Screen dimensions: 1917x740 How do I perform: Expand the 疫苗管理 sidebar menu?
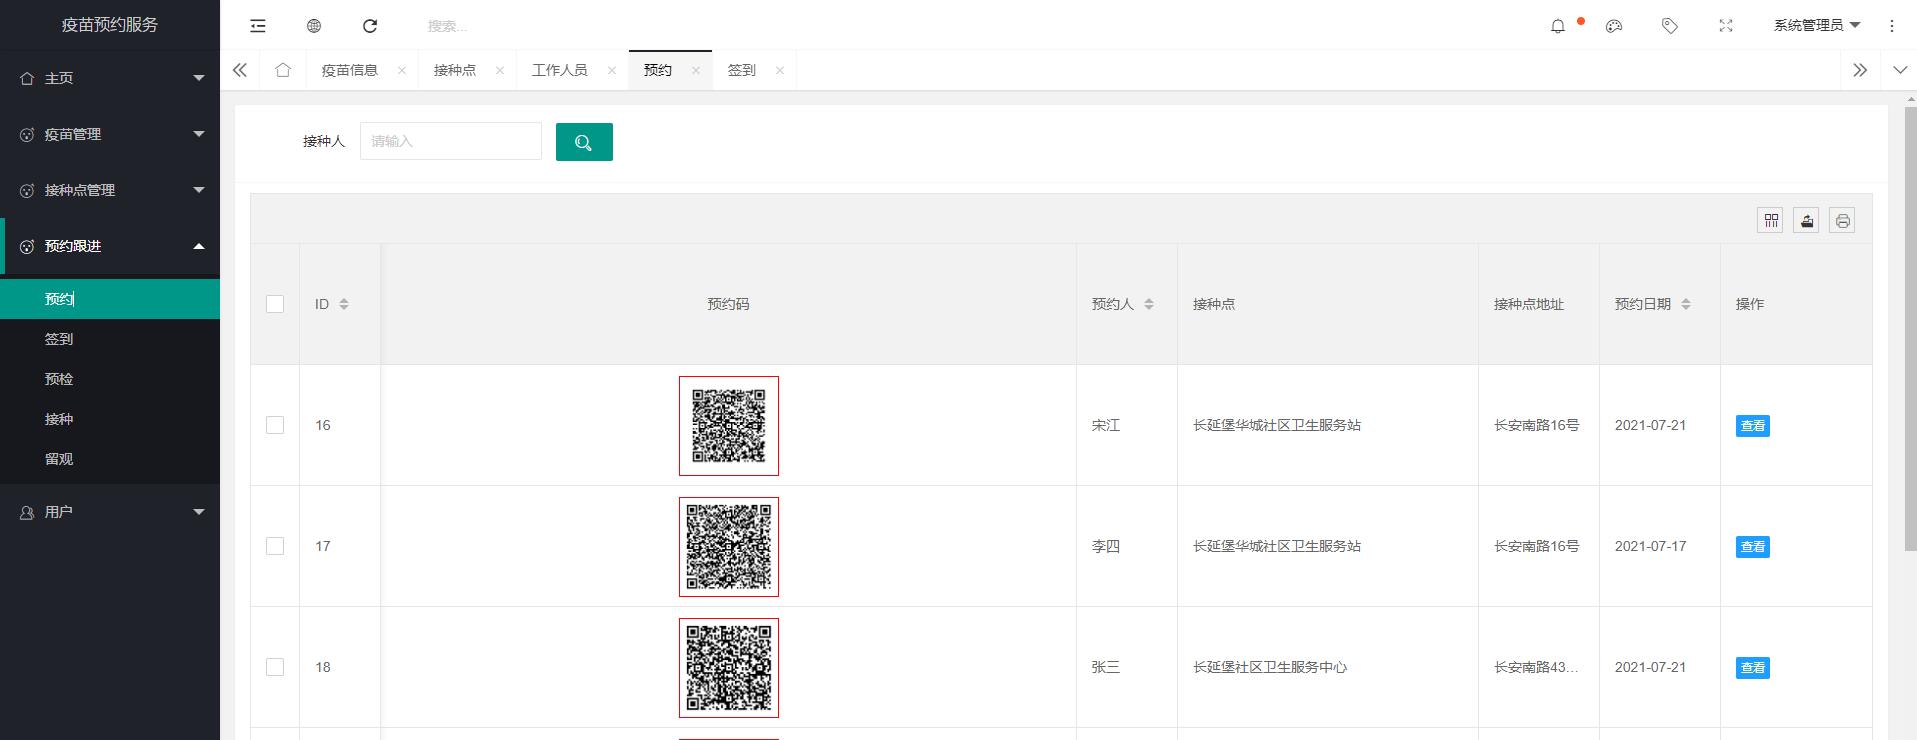(x=110, y=134)
